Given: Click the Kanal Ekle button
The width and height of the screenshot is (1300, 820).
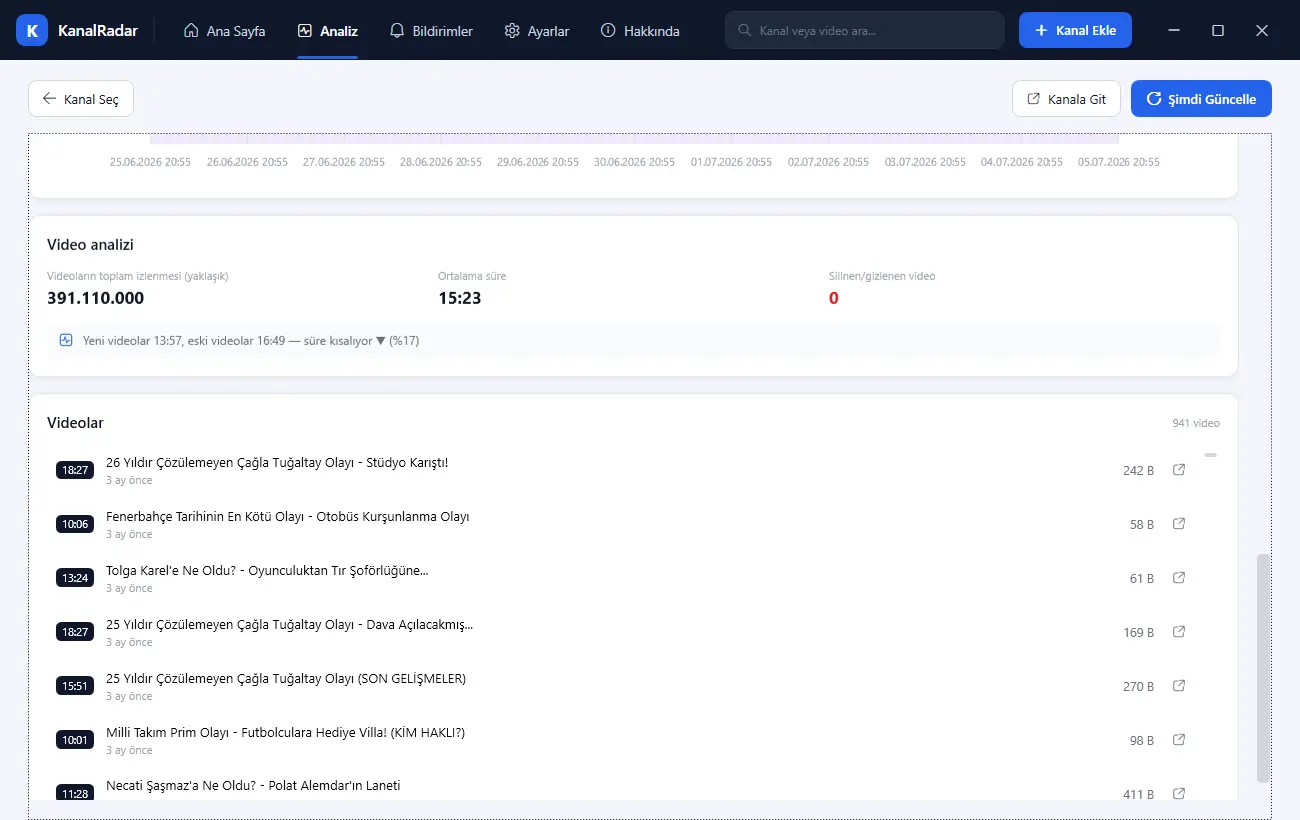Looking at the screenshot, I should tap(1075, 30).
